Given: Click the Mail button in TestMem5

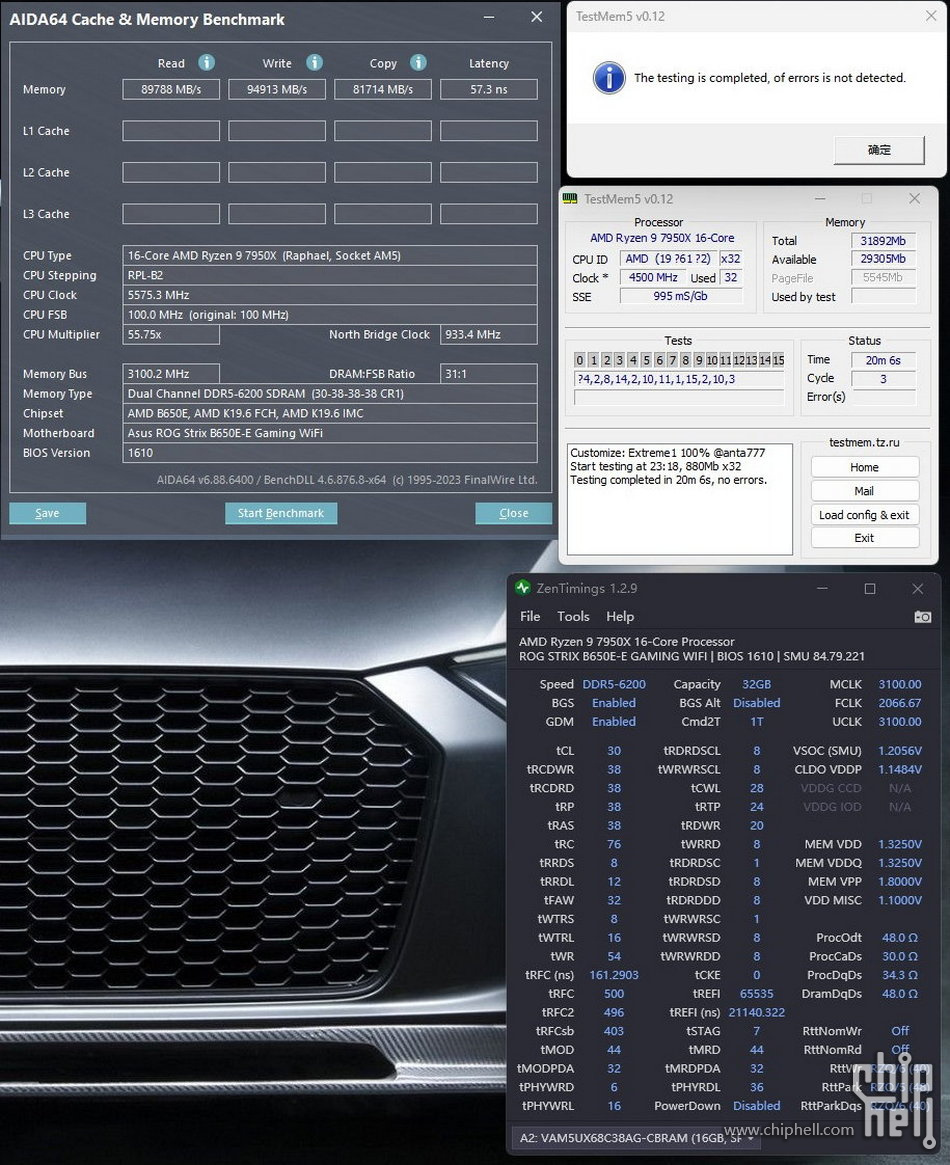Looking at the screenshot, I should [x=865, y=491].
